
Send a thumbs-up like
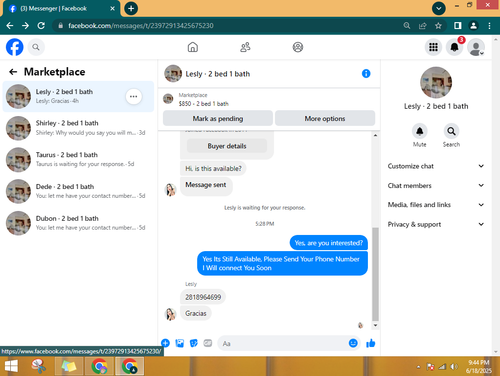[370, 343]
